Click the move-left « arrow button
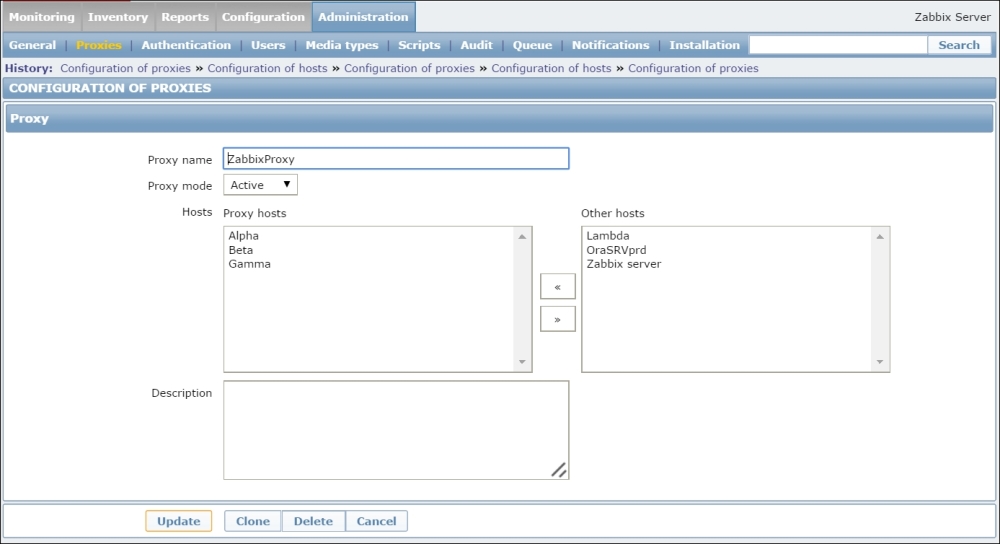This screenshot has width=1000, height=544. coord(557,287)
